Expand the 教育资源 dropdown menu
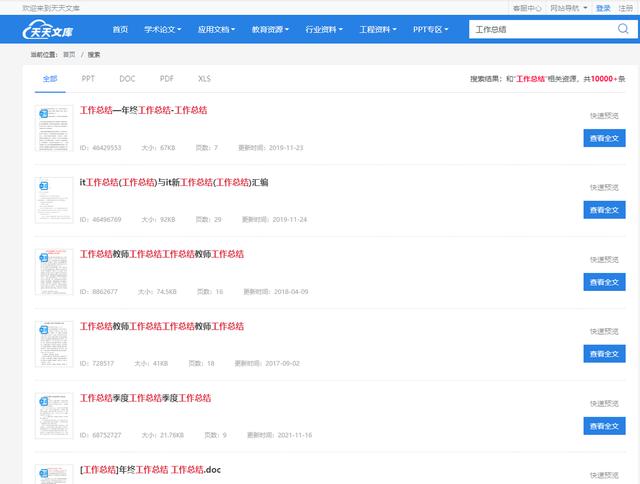 (x=270, y=29)
